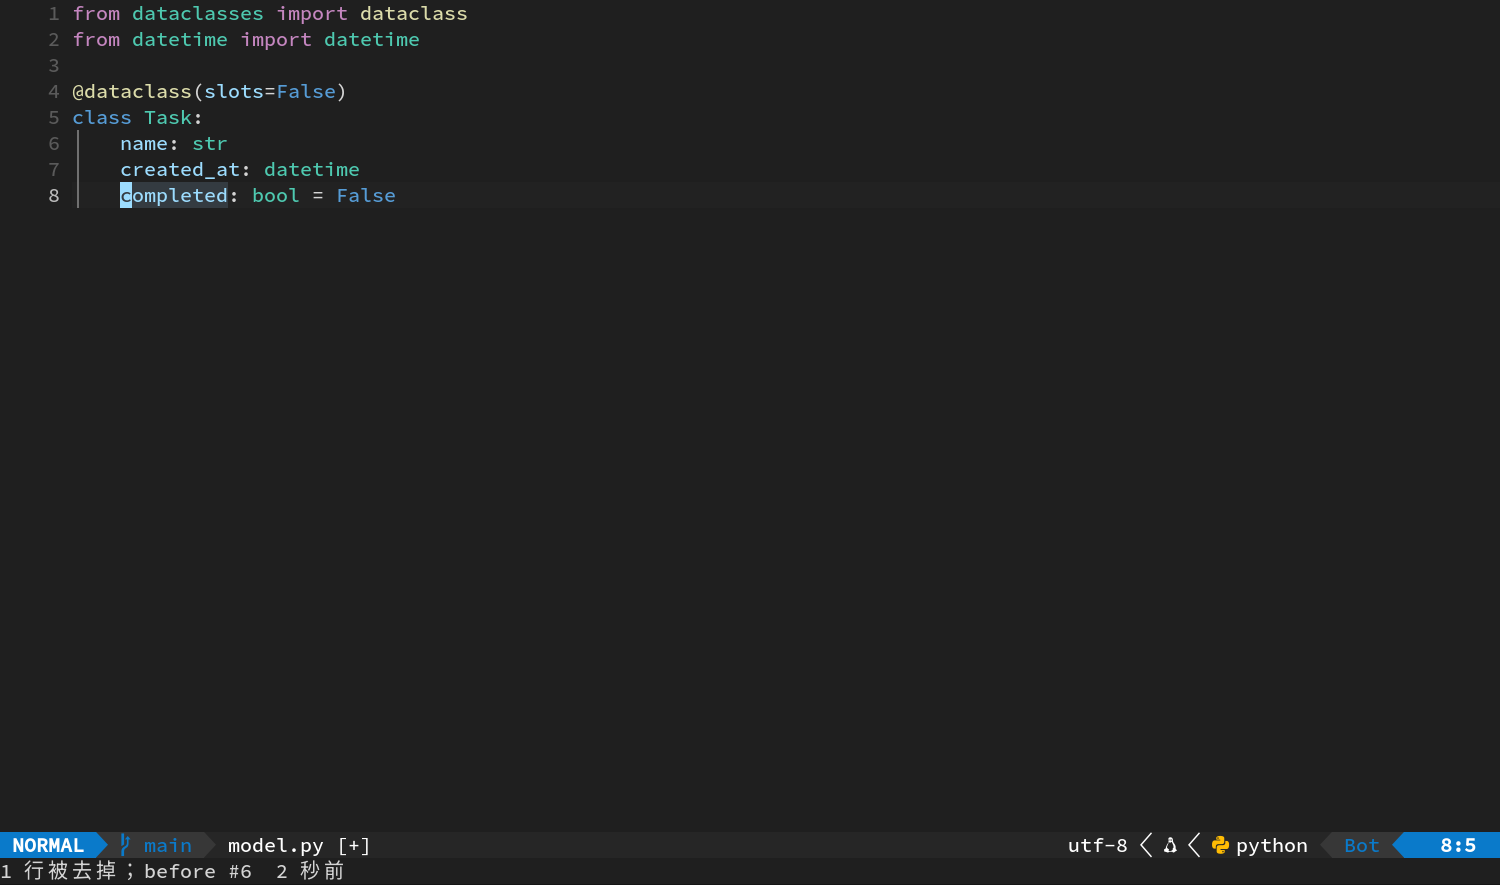
Task: Click the 'Bot' scroll position indicator
Action: pos(1362,846)
